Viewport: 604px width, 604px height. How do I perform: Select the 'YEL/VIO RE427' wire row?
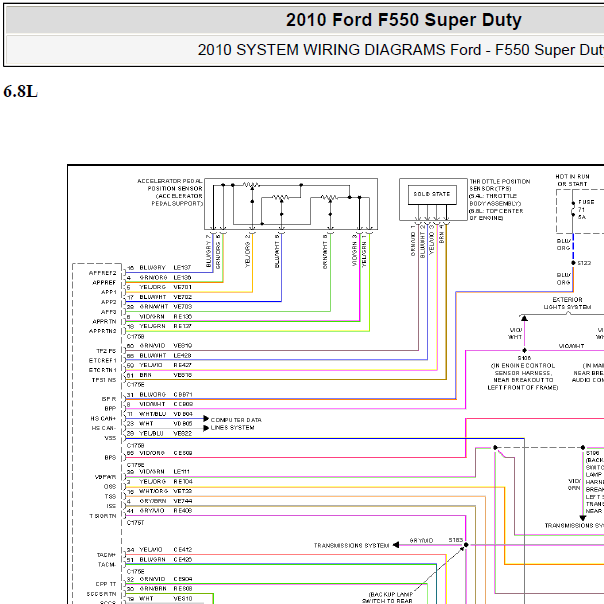tap(159, 365)
